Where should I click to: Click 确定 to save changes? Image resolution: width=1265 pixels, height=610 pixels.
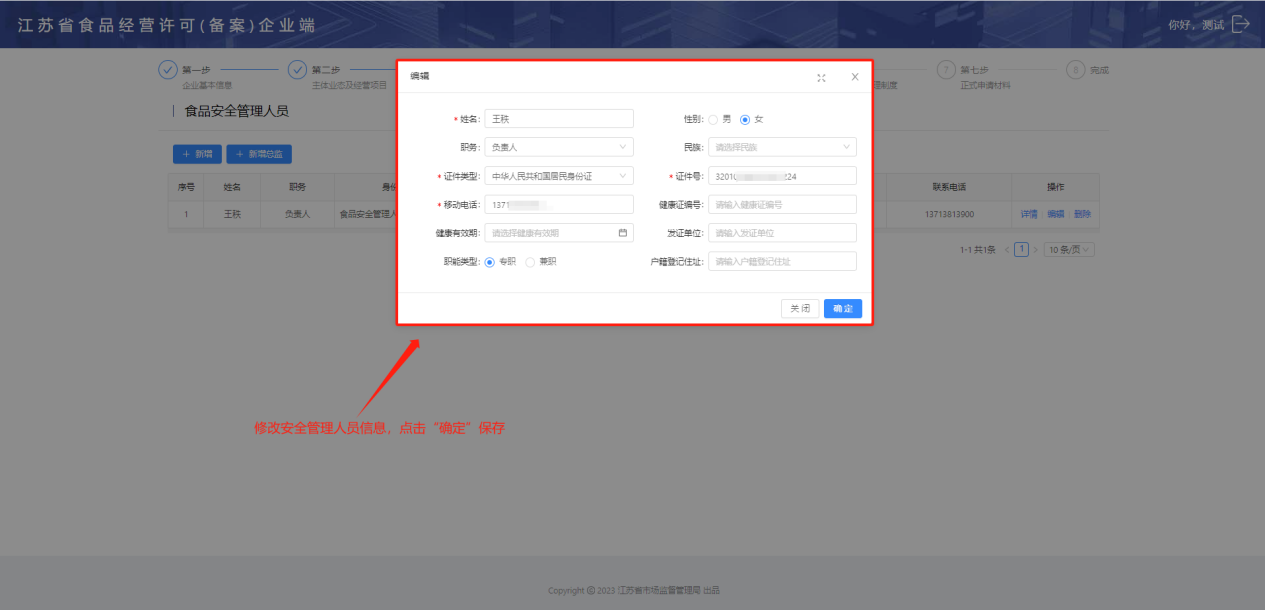(843, 309)
